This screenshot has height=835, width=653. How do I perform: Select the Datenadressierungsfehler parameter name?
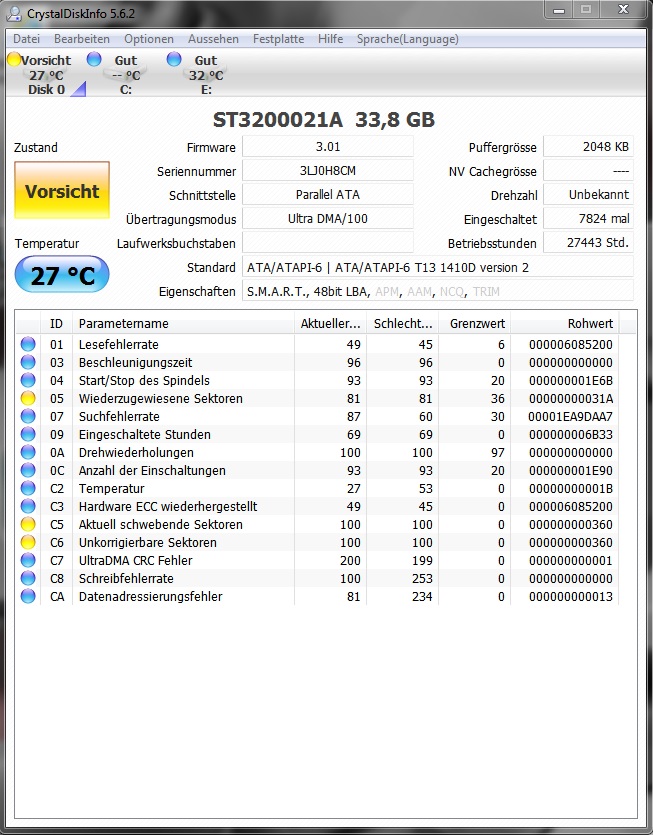[150, 596]
